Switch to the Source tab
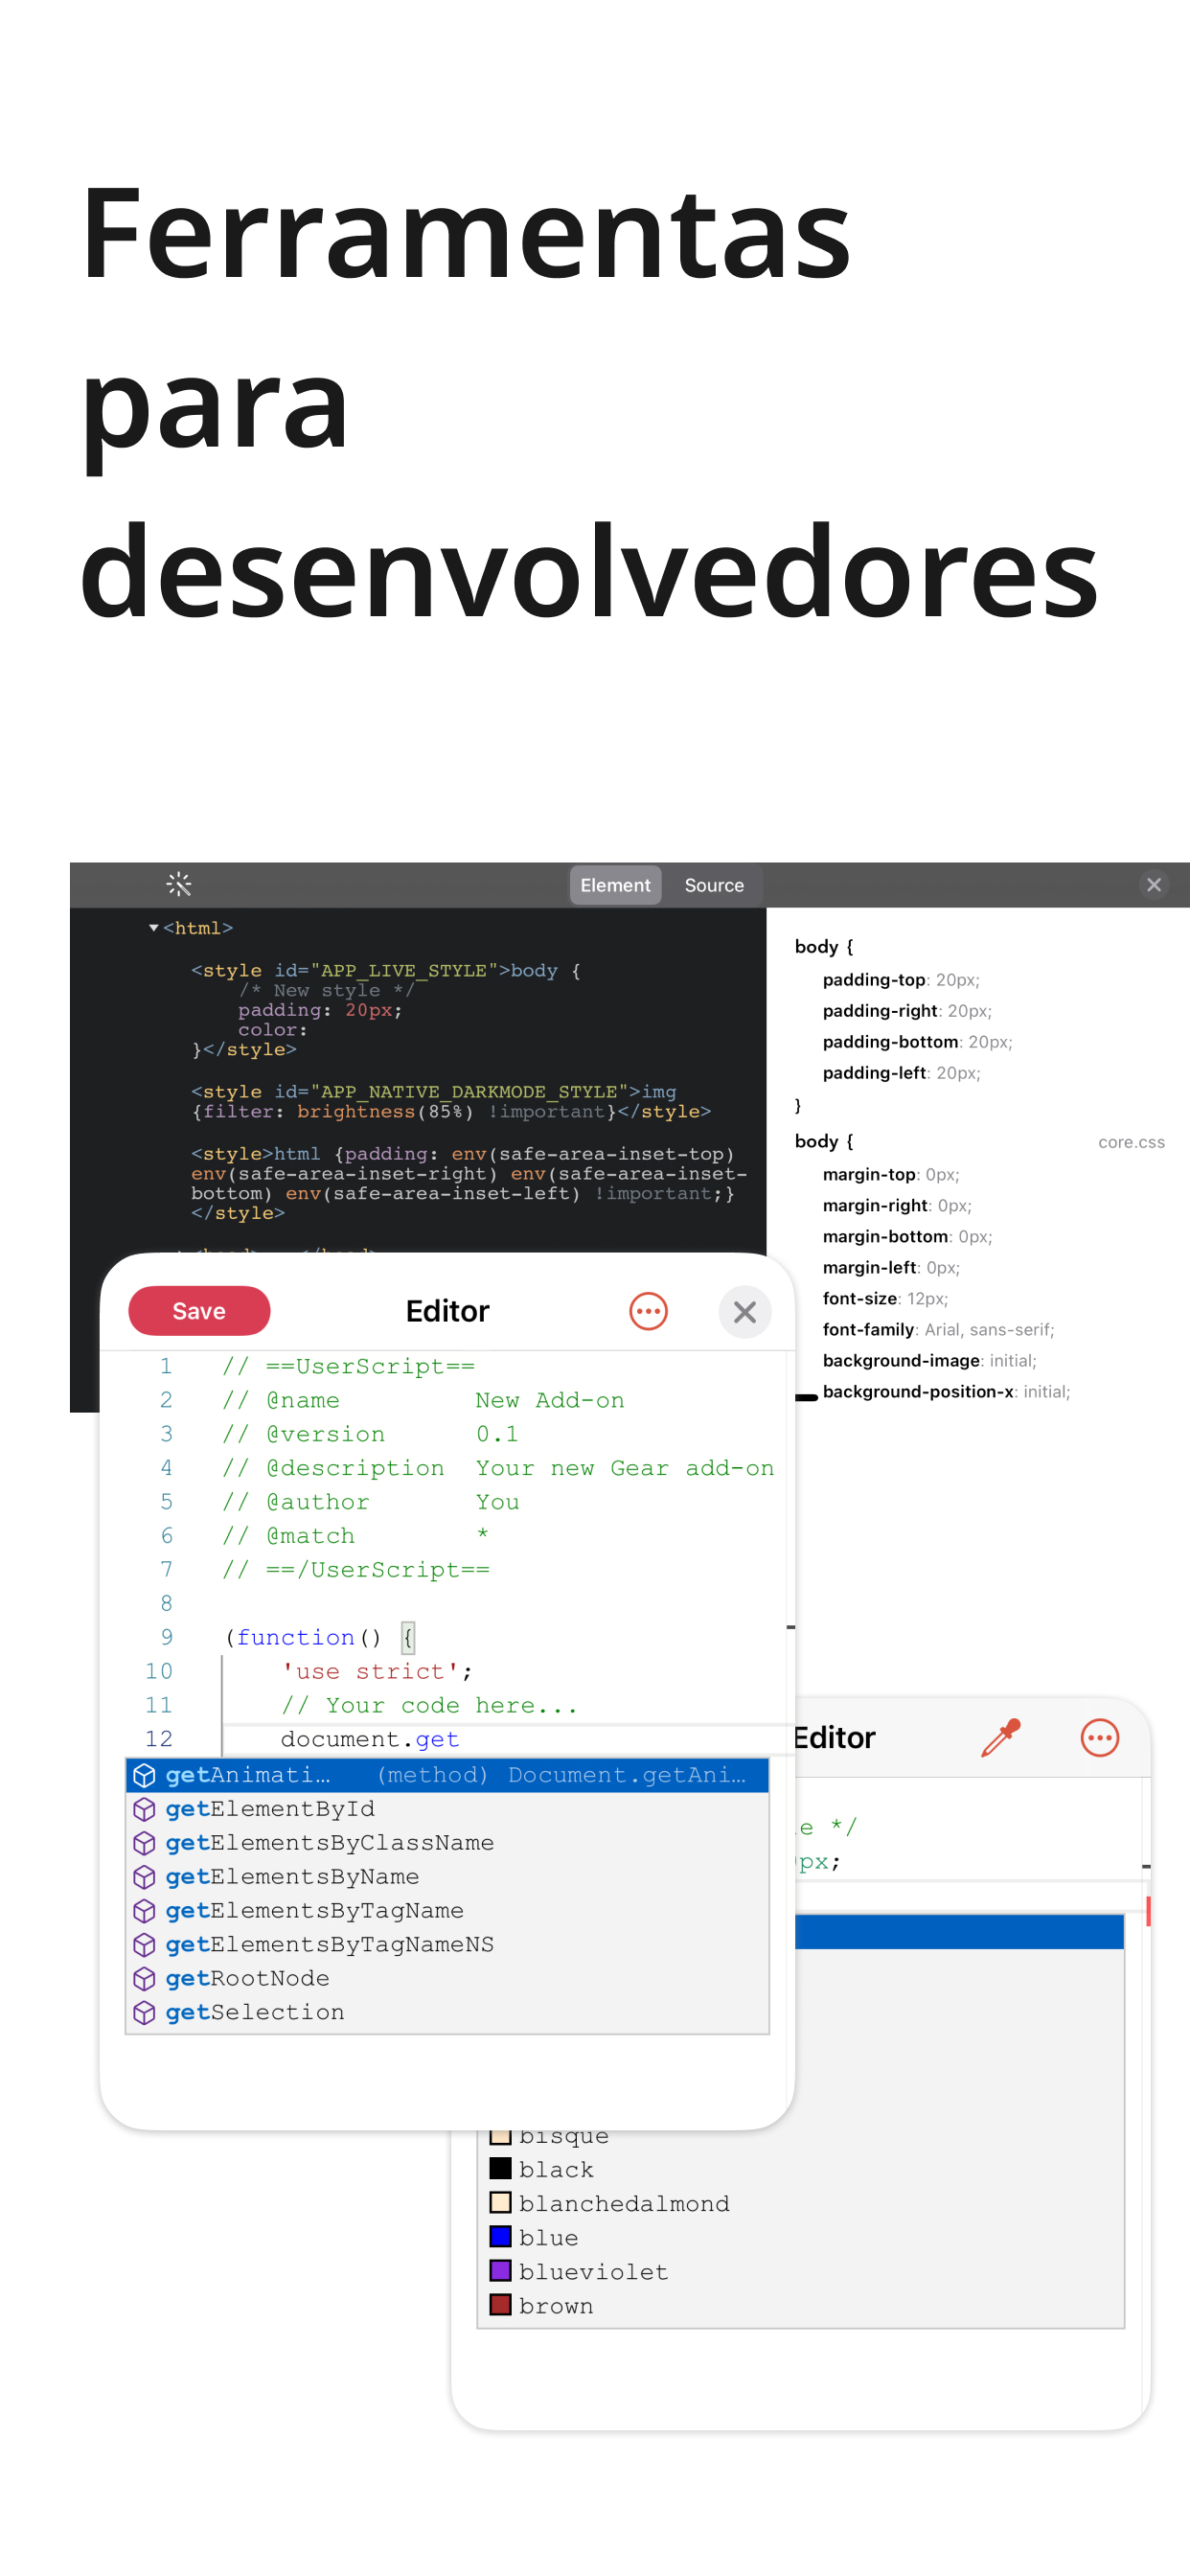The height and width of the screenshot is (2576, 1190). point(714,885)
